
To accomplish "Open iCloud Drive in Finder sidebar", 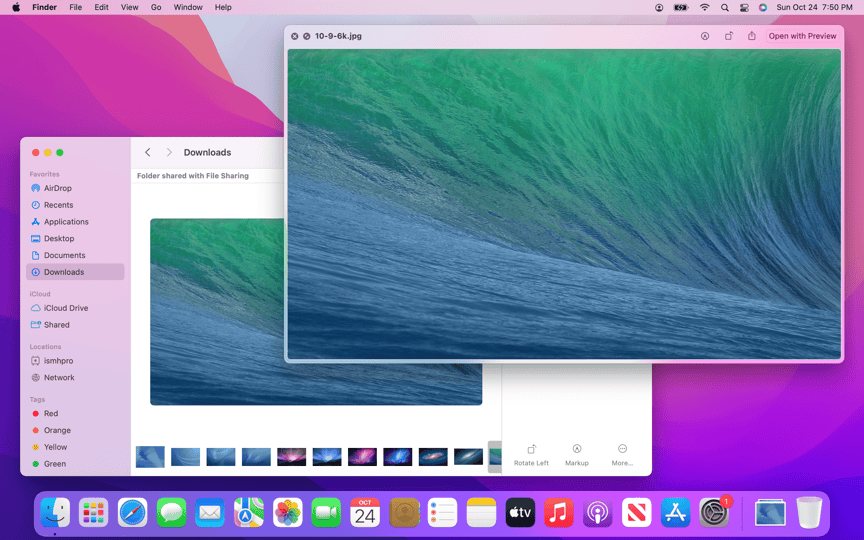I will click(75, 308).
